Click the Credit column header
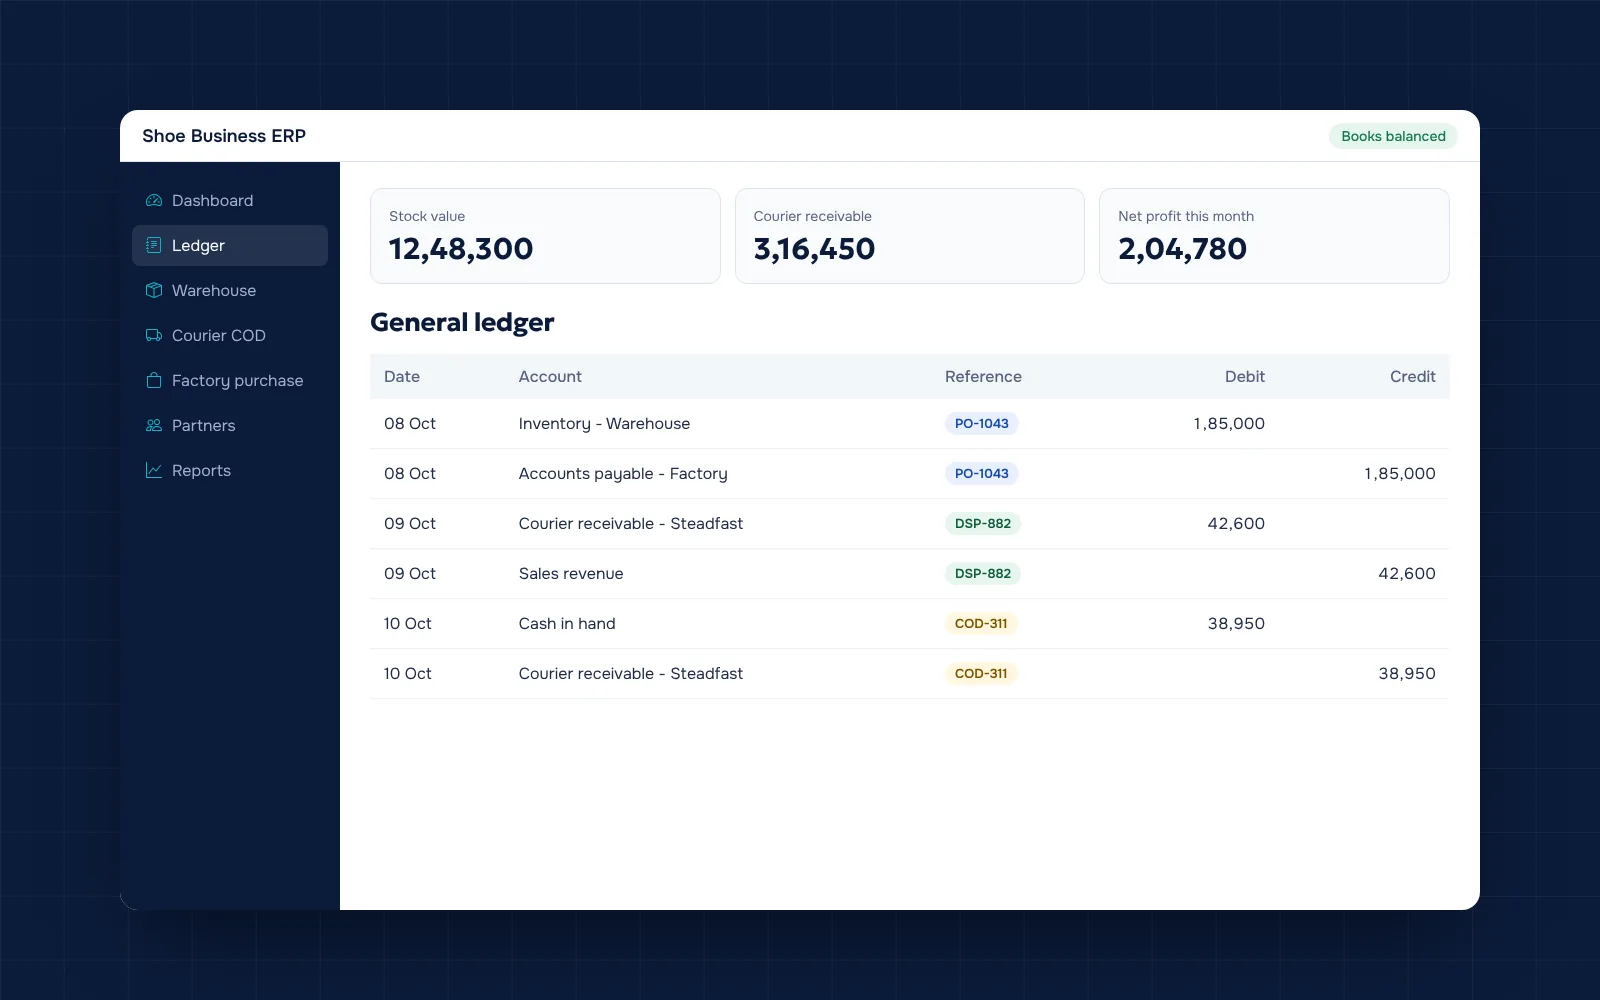This screenshot has width=1600, height=1000. pyautogui.click(x=1412, y=376)
